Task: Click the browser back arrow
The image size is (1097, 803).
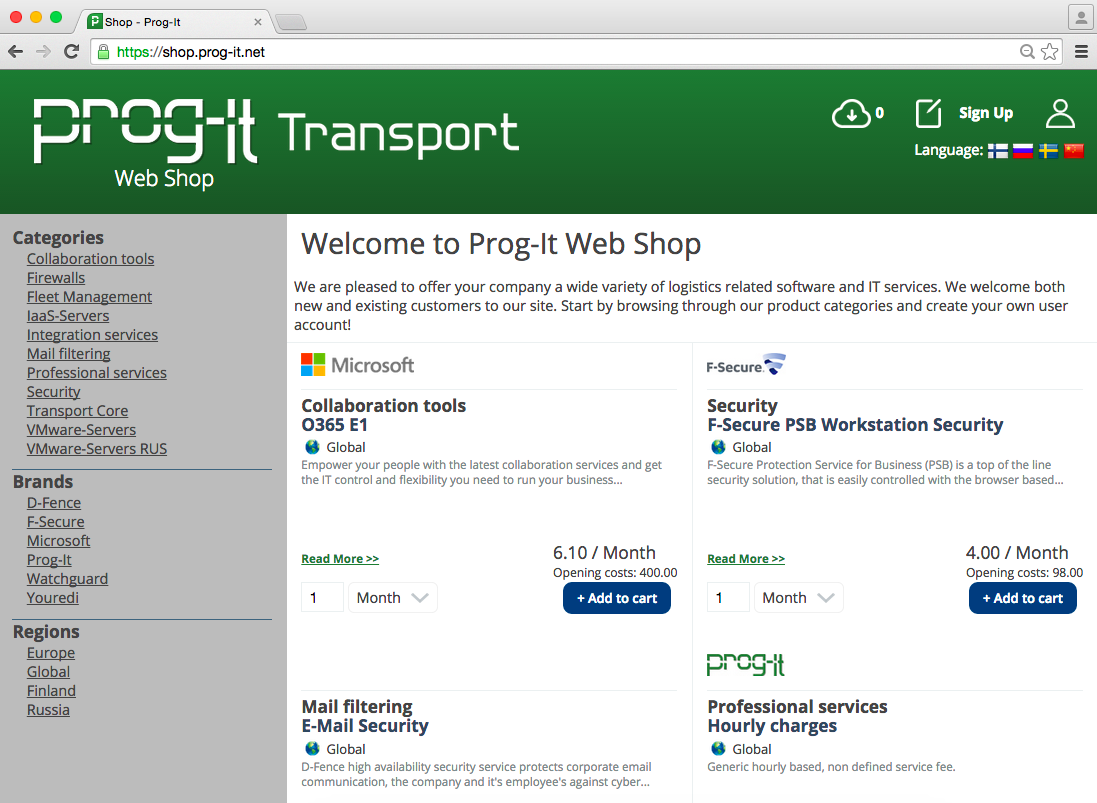Action: coord(15,51)
